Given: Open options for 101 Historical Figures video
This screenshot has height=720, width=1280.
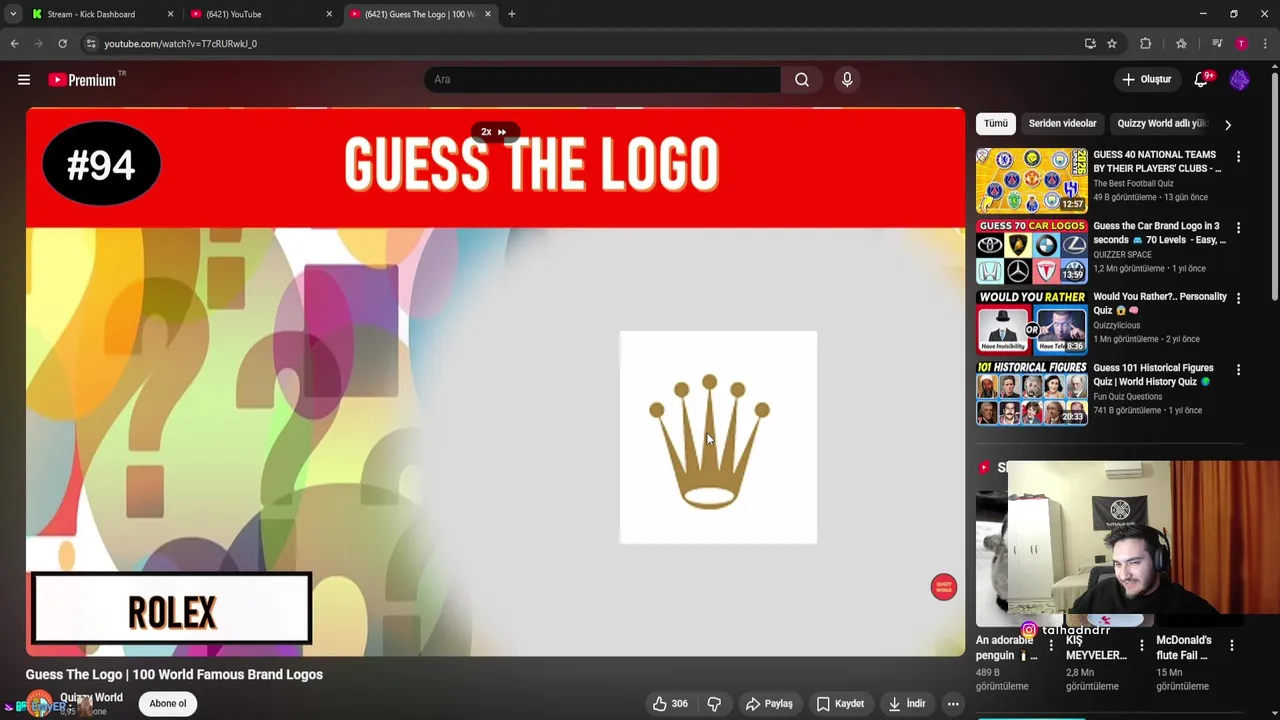Looking at the screenshot, I should coord(1238,370).
